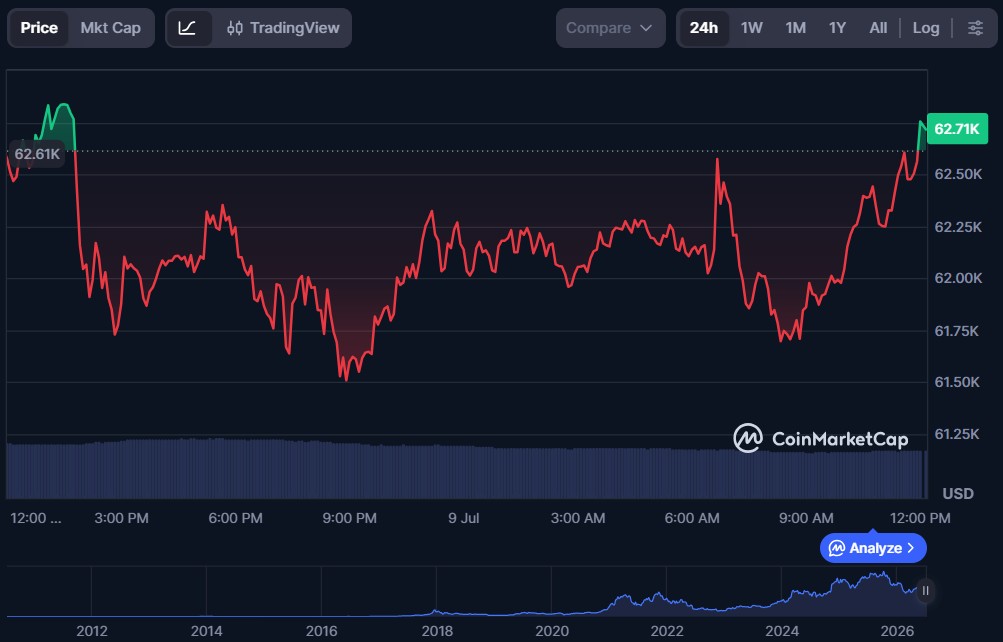Click the 61.75K axis label
Viewport: 1003px width, 642px height.
coord(956,331)
